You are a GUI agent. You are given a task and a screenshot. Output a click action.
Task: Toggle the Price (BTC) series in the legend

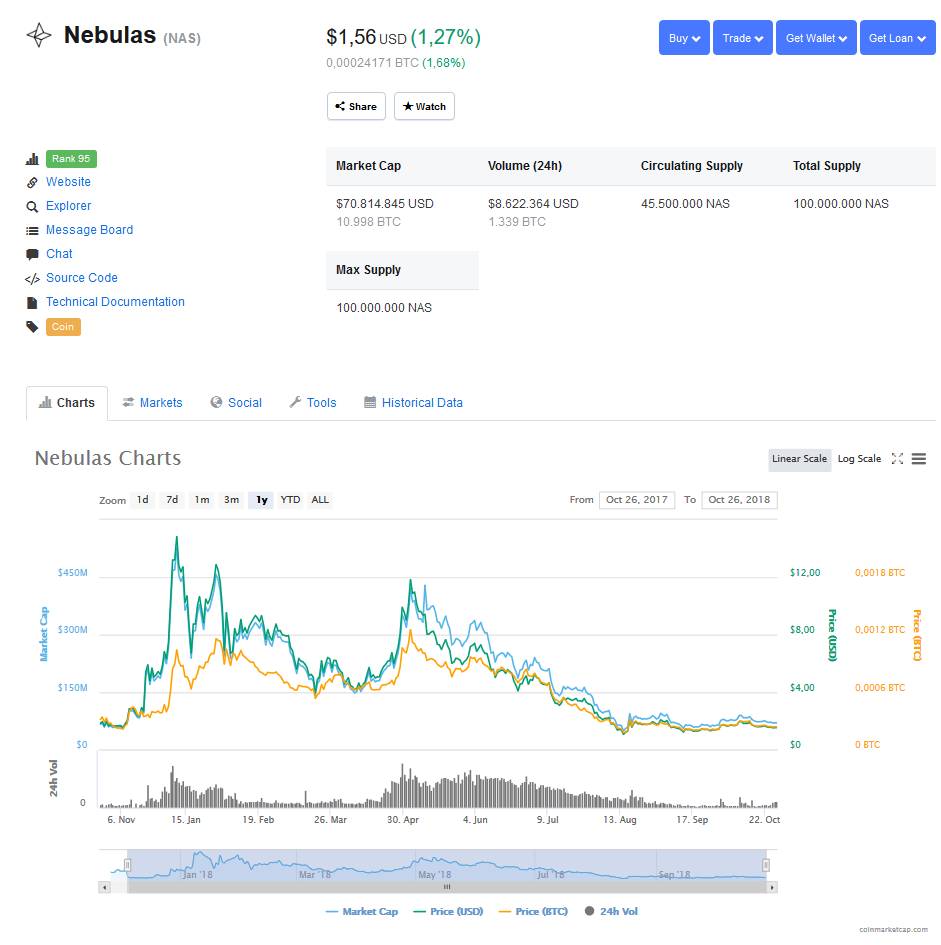point(533,911)
